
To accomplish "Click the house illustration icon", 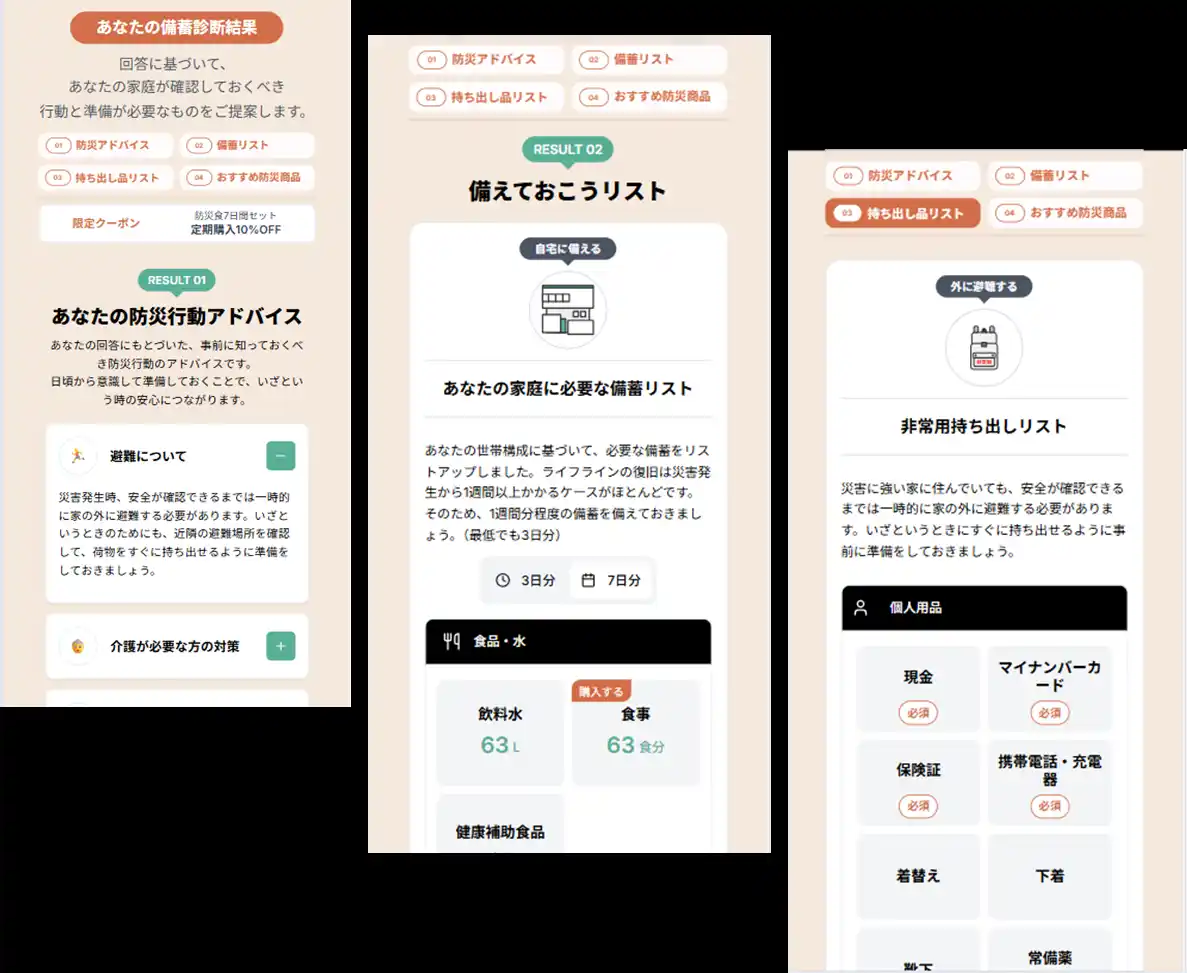I will [567, 309].
